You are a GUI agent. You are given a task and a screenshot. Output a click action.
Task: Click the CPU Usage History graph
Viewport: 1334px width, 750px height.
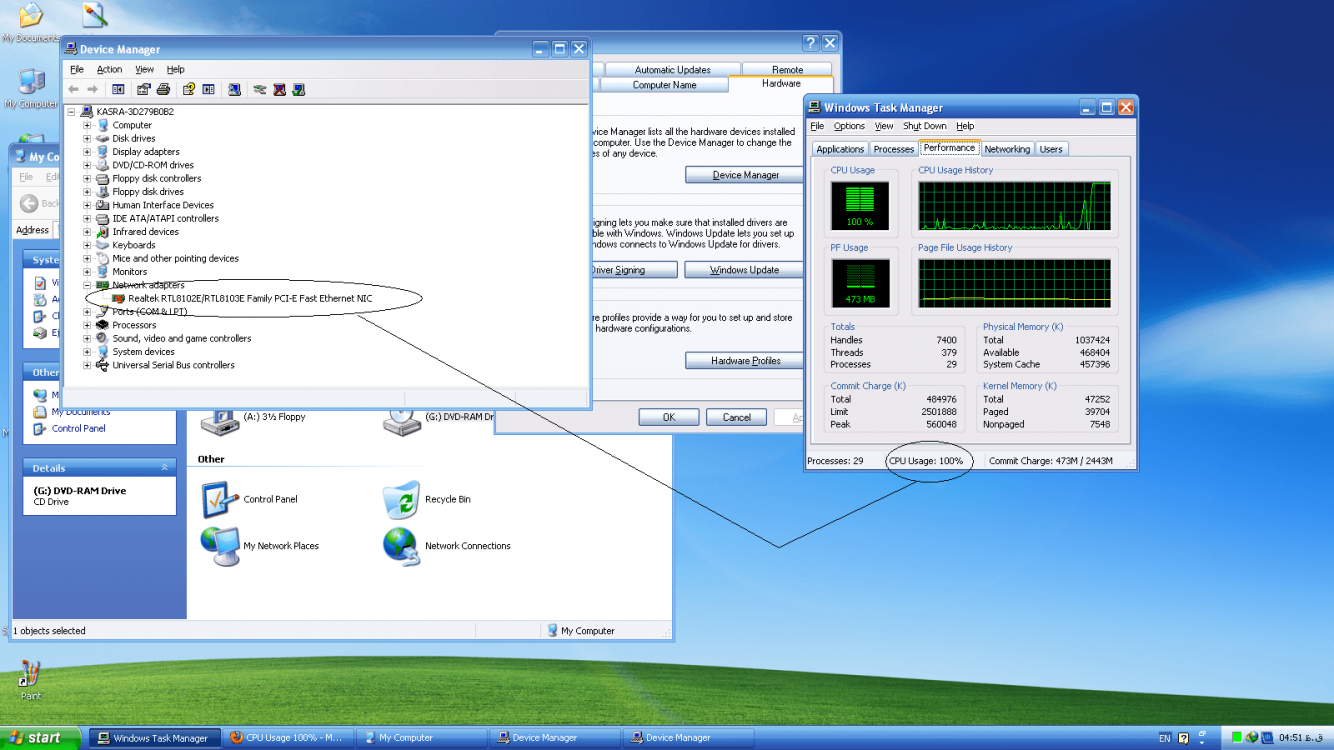(x=1014, y=206)
